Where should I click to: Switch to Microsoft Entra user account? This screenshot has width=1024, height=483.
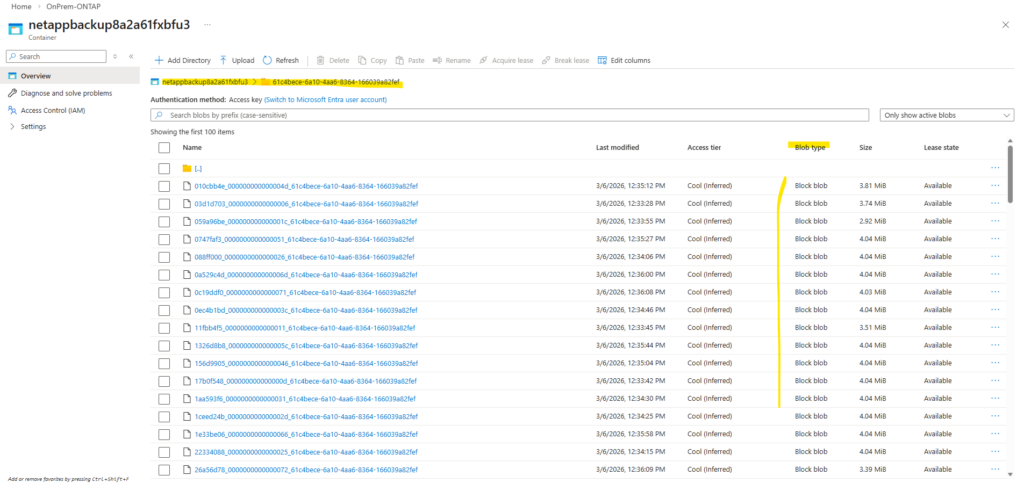point(325,100)
